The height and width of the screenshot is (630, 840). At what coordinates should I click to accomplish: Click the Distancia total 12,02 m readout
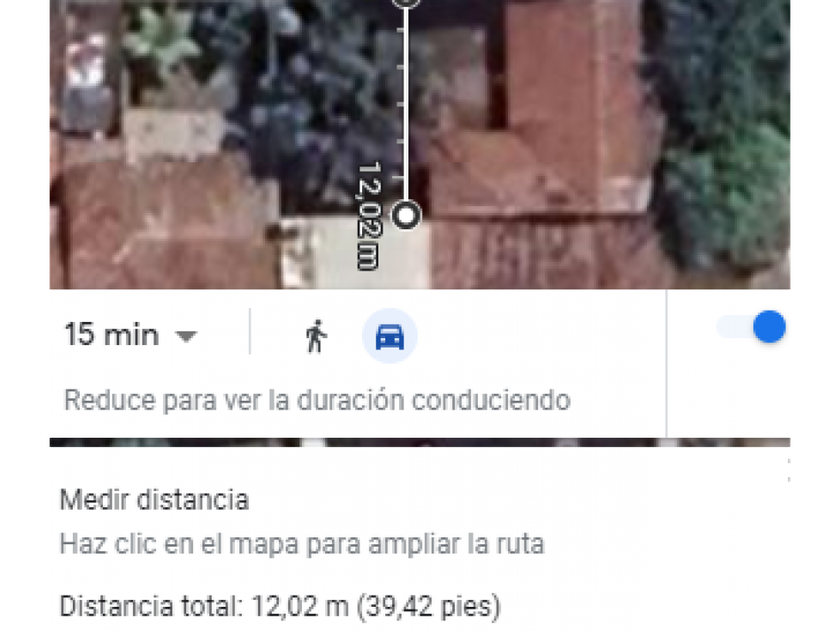point(280,606)
